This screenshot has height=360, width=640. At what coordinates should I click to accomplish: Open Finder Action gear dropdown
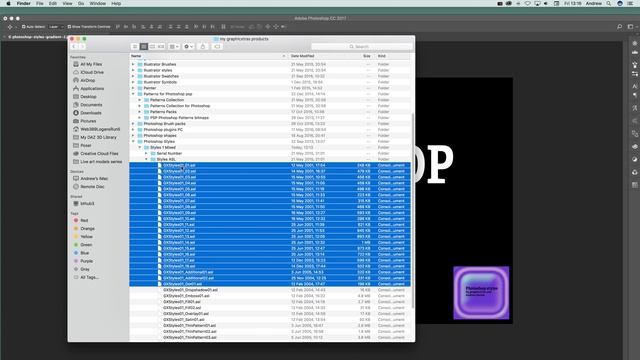click(188, 47)
